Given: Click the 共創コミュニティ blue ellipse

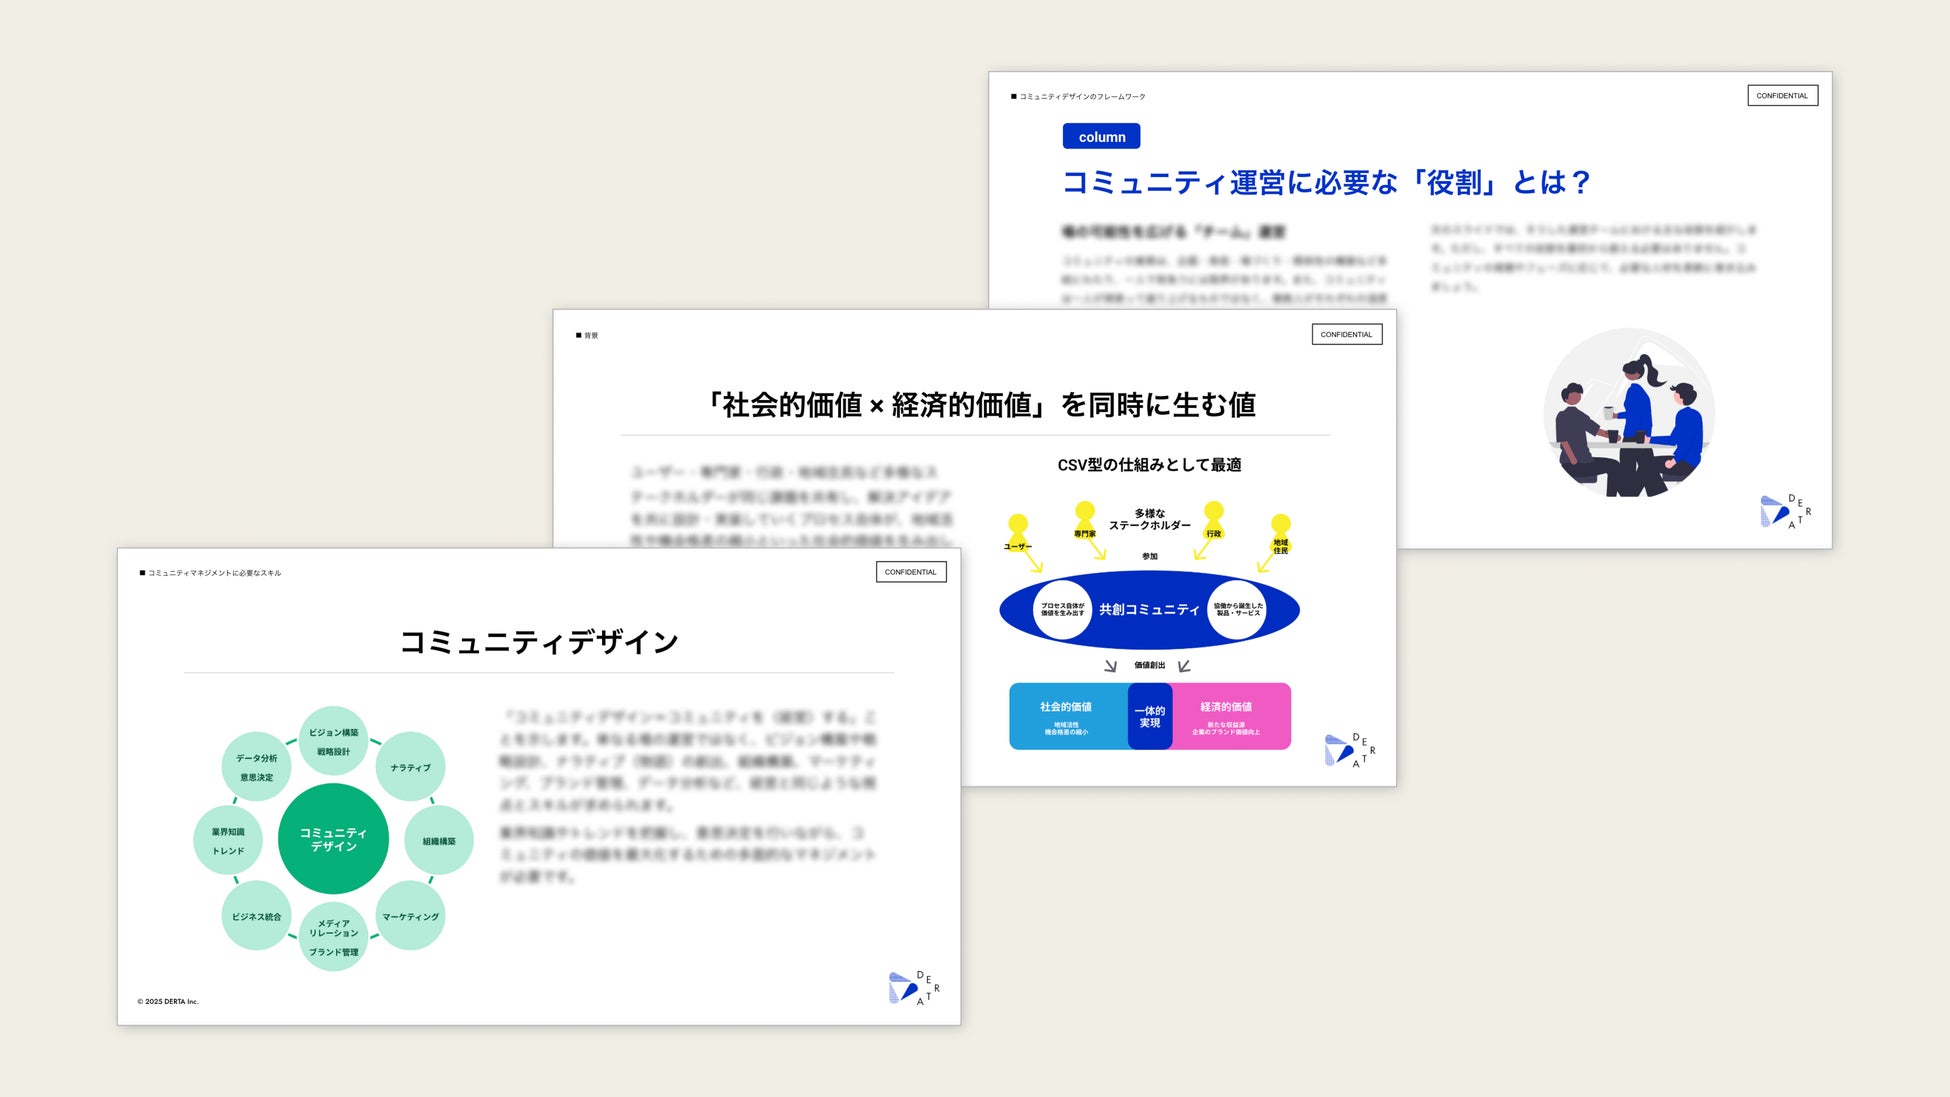Looking at the screenshot, I should [x=1149, y=609].
